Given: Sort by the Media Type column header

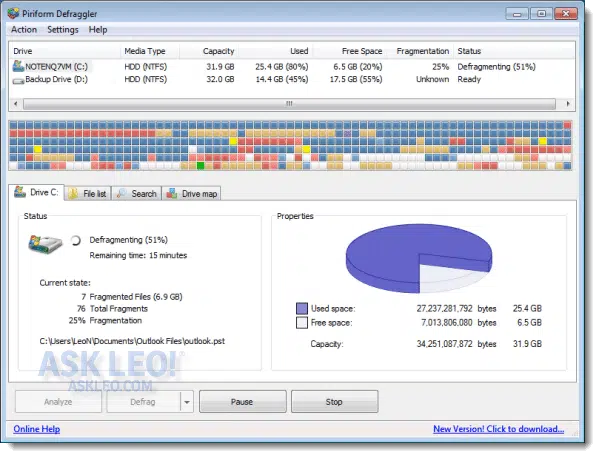Looking at the screenshot, I should pyautogui.click(x=150, y=51).
